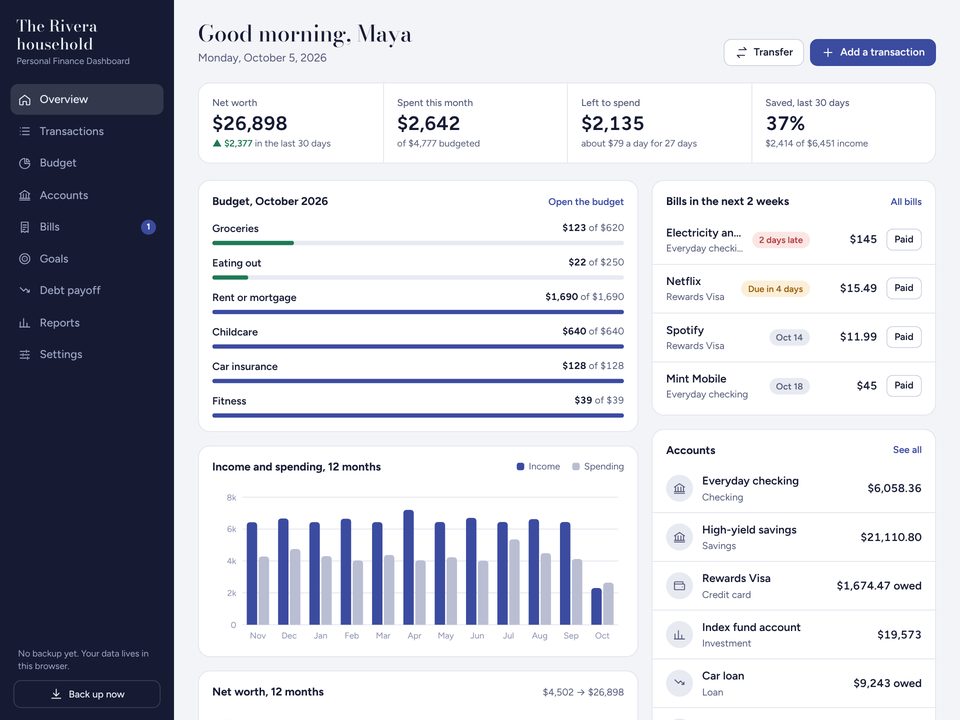Image resolution: width=960 pixels, height=720 pixels.
Task: Click the Debt payoff trend icon
Action: pos(24,290)
